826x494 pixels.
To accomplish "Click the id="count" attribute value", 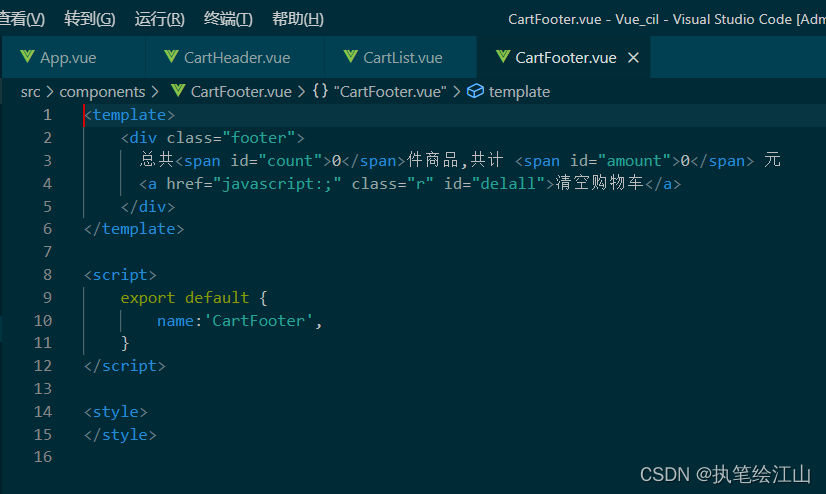I will 290,161.
